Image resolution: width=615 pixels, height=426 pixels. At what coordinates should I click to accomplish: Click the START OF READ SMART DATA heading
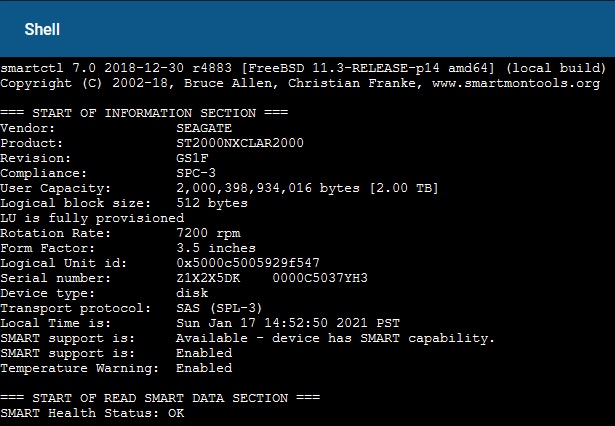click(160, 398)
